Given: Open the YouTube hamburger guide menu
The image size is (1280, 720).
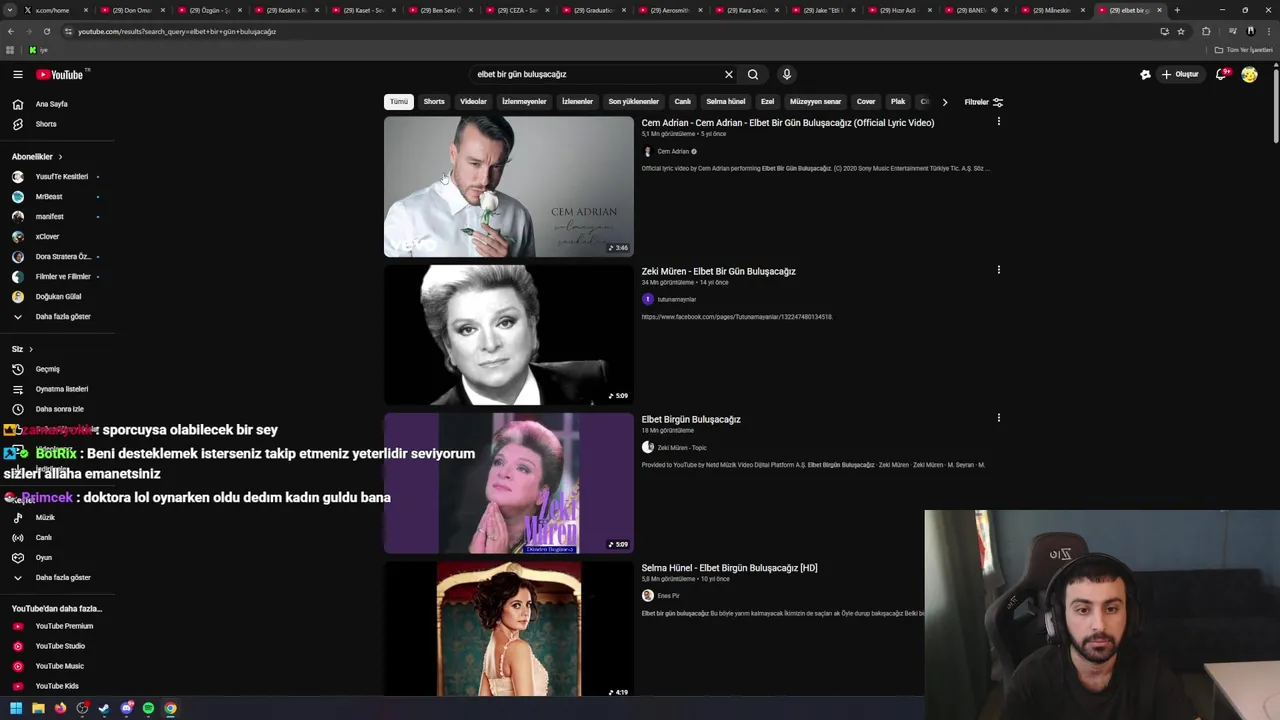Looking at the screenshot, I should coord(17,74).
